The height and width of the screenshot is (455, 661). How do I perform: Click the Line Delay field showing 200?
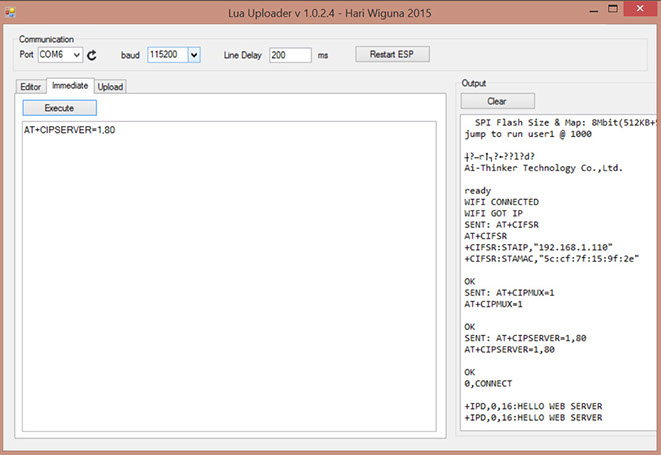[x=290, y=55]
